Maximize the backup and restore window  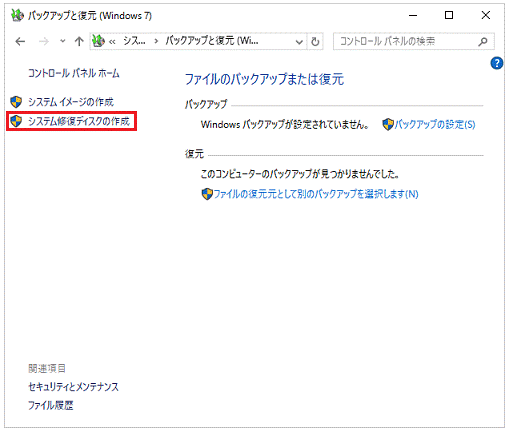click(x=449, y=15)
